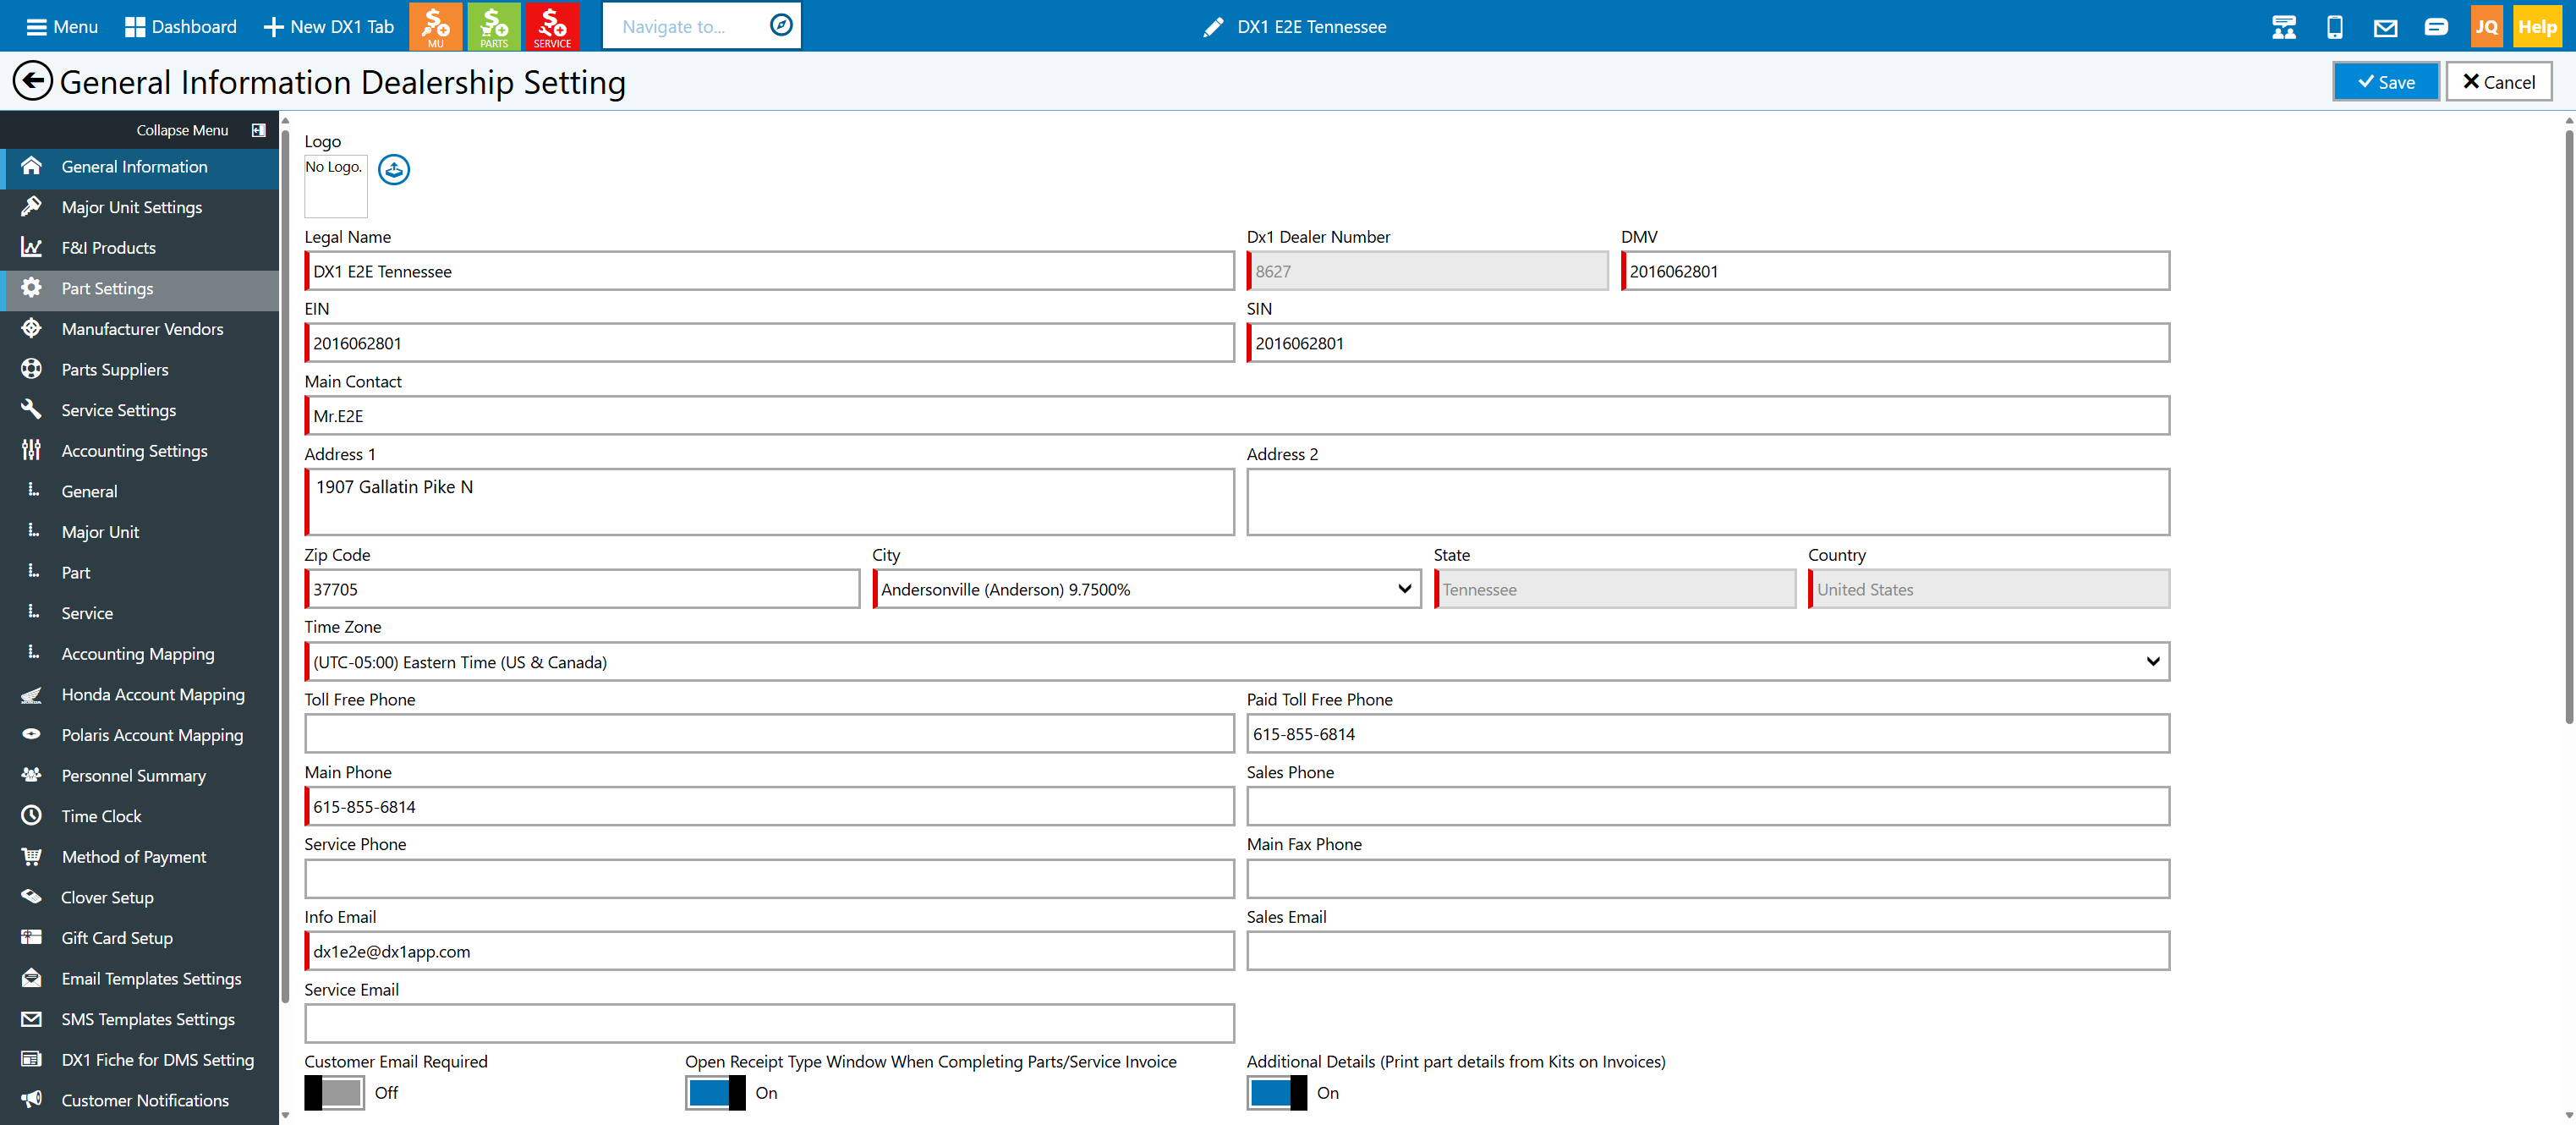Toggle Open Receipt Type Window switch
2576x1125 pixels.
(x=715, y=1092)
